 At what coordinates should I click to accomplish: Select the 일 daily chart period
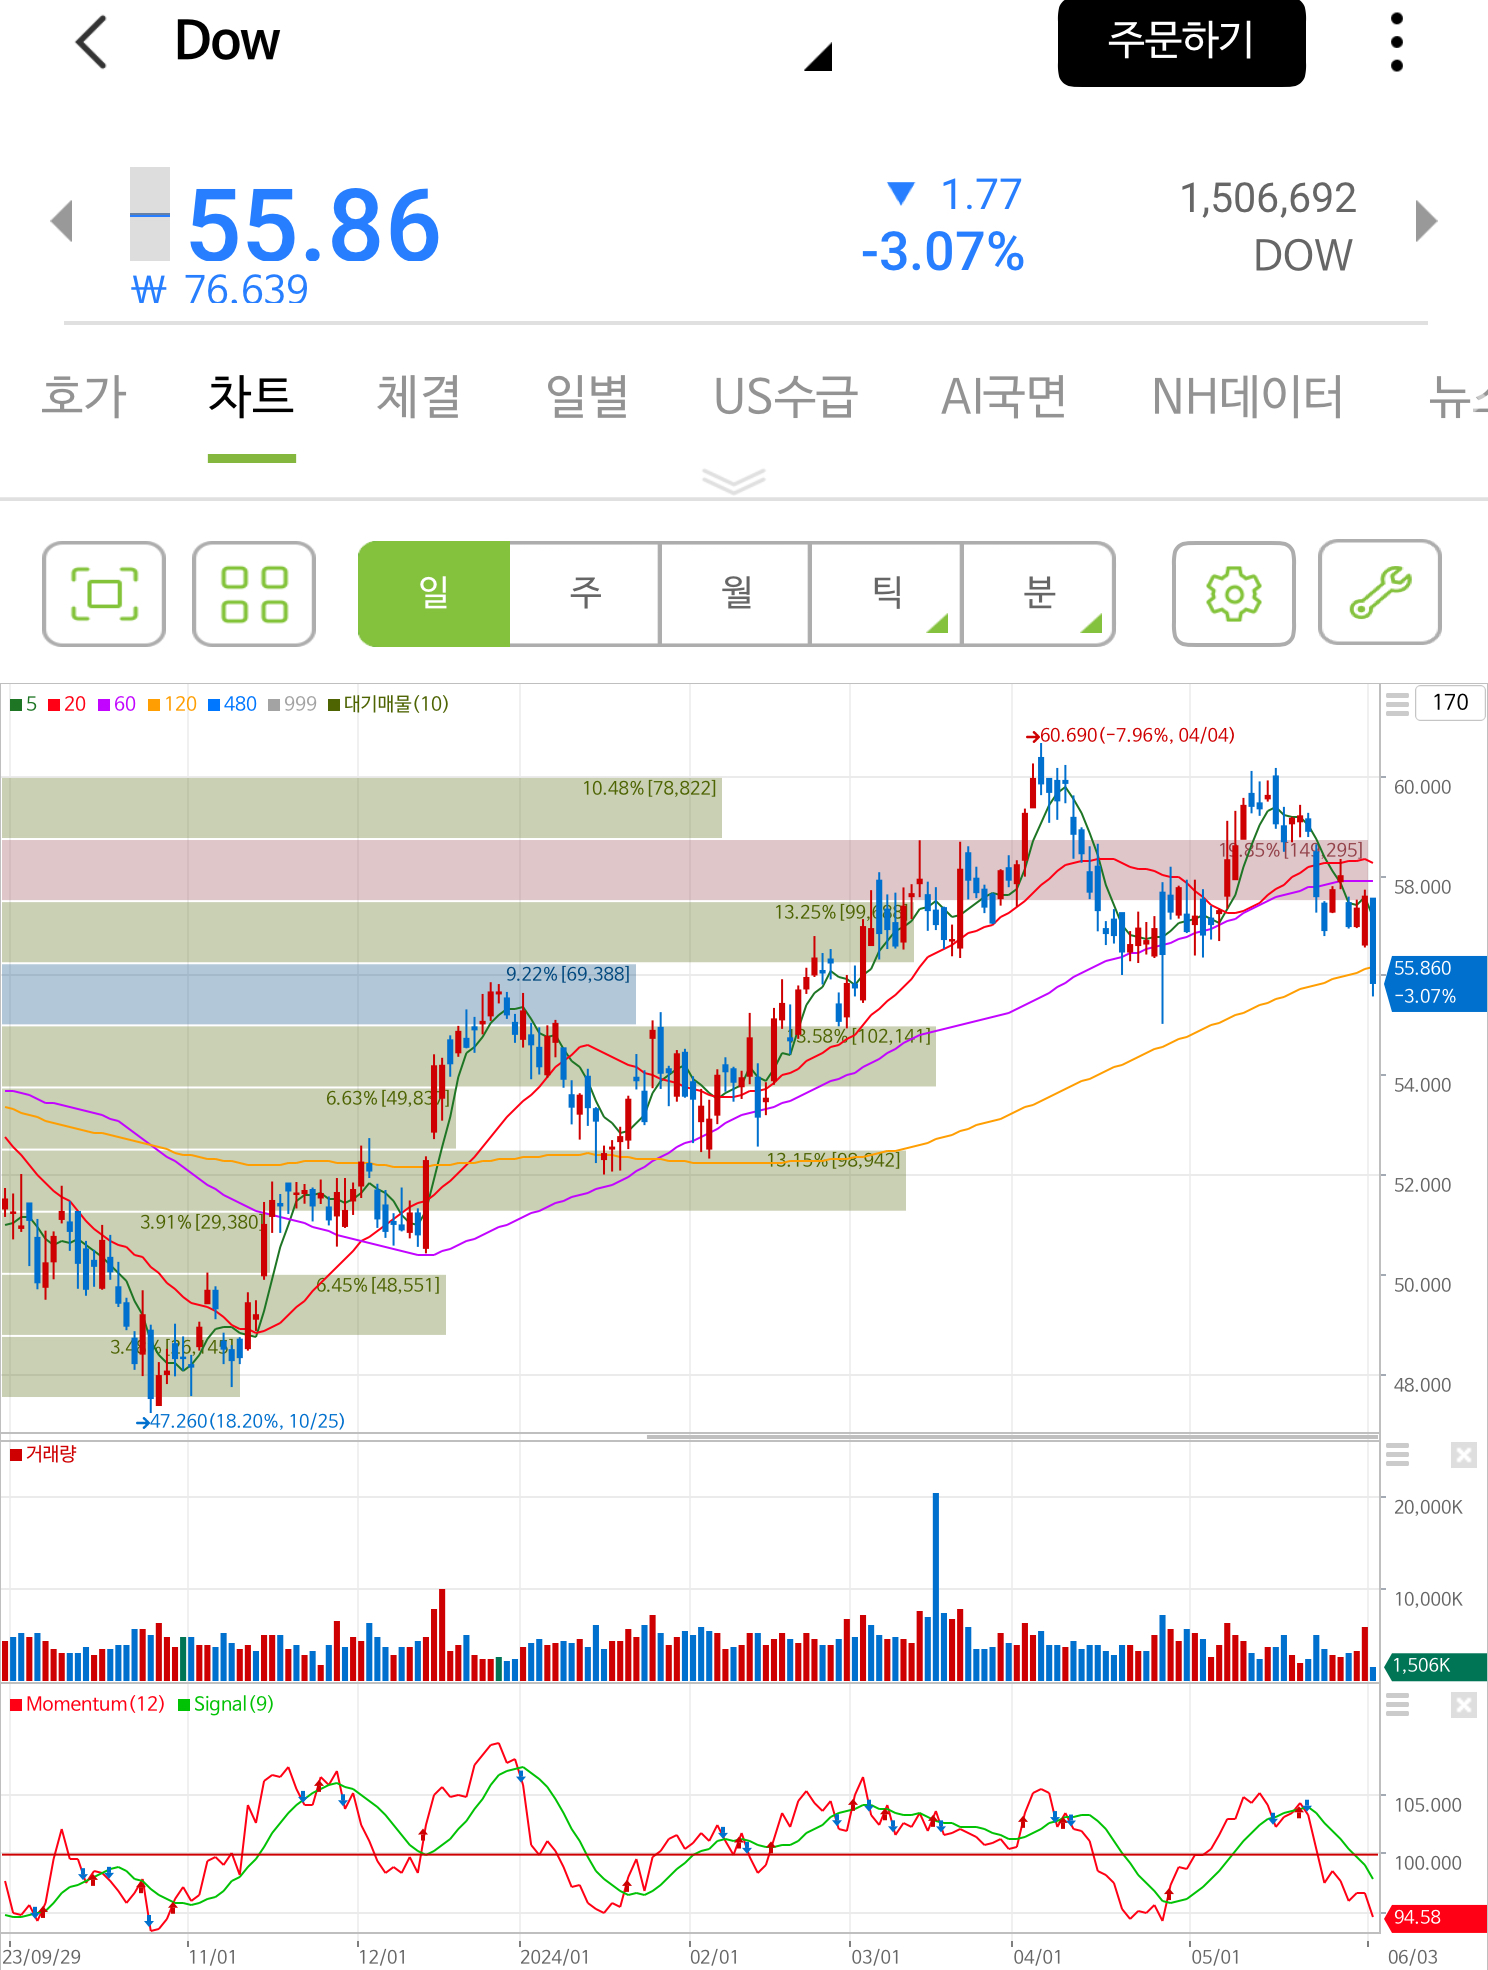[434, 594]
